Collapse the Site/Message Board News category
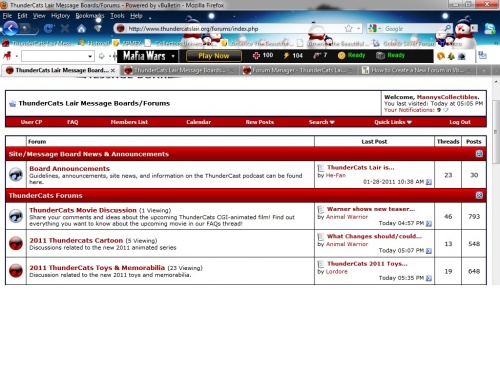The width and height of the screenshot is (500, 375). pos(479,154)
